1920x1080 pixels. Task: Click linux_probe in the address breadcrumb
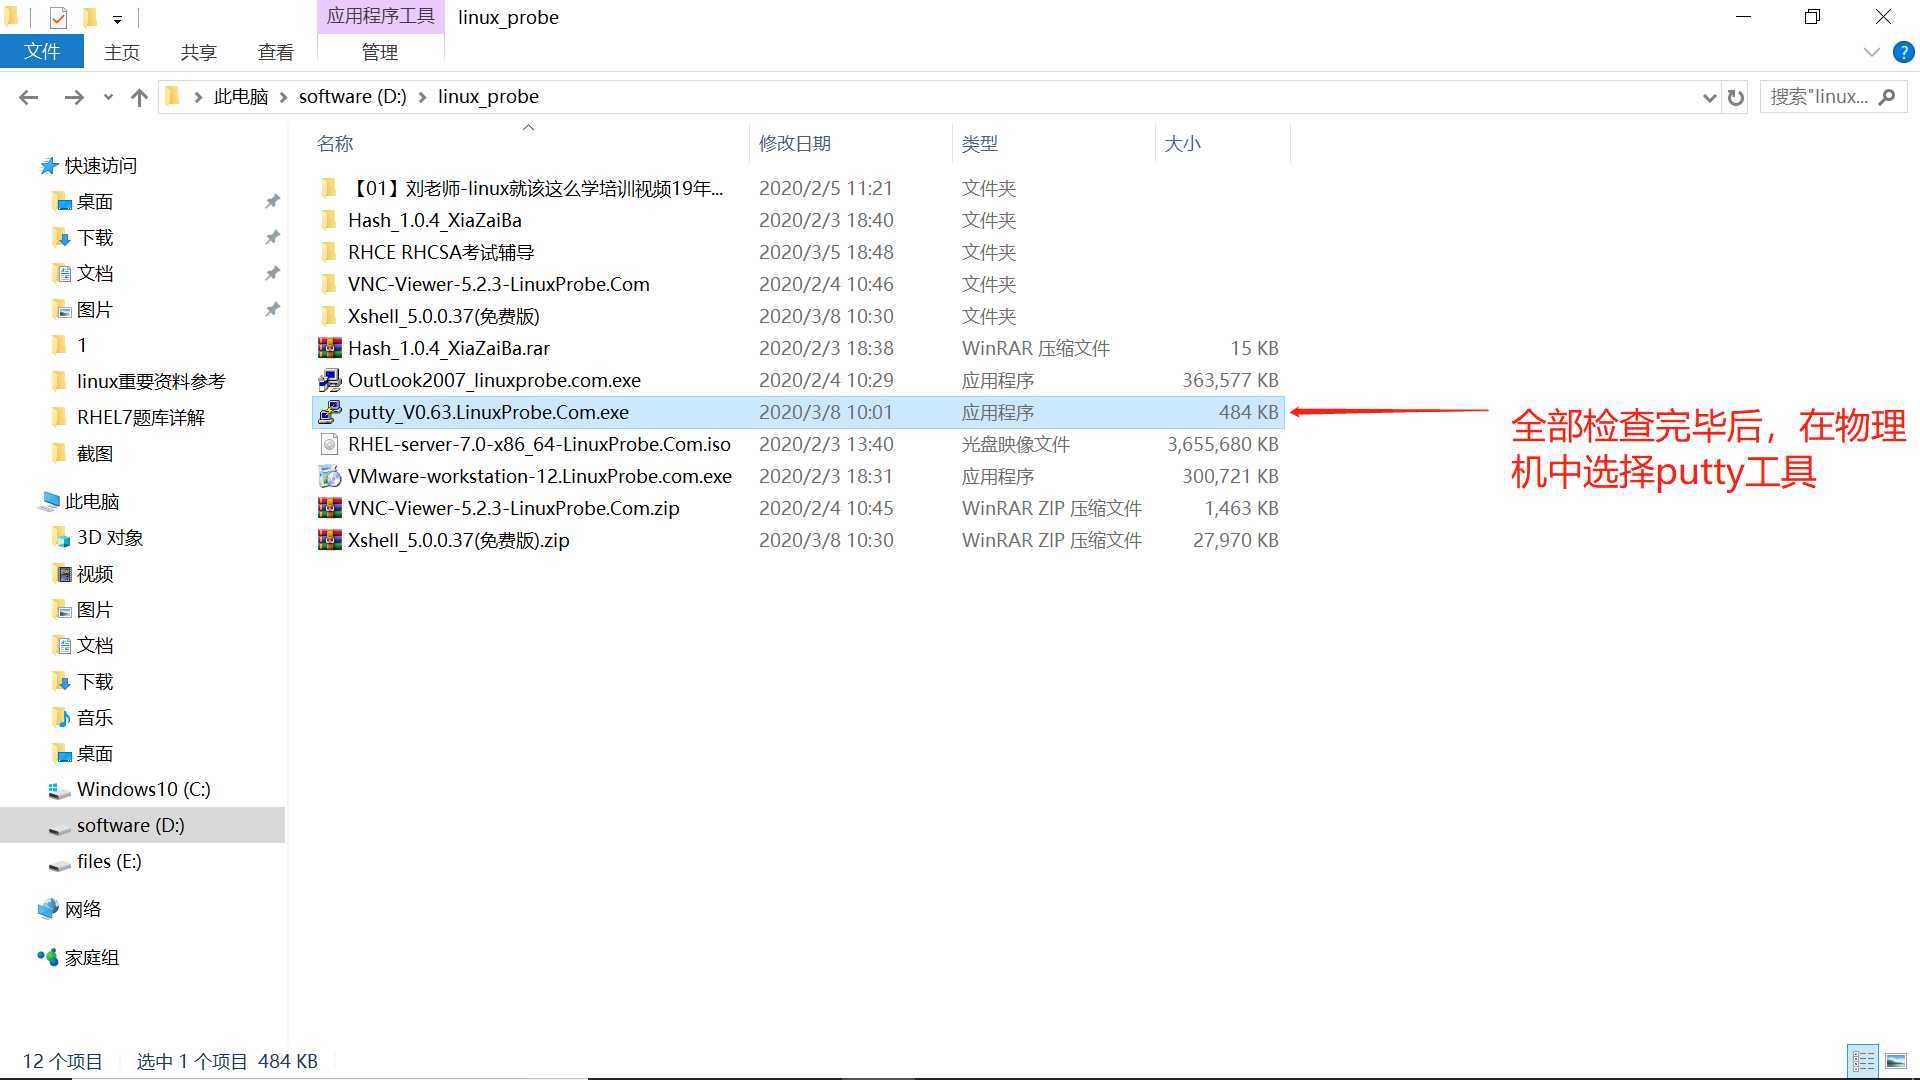tap(488, 96)
